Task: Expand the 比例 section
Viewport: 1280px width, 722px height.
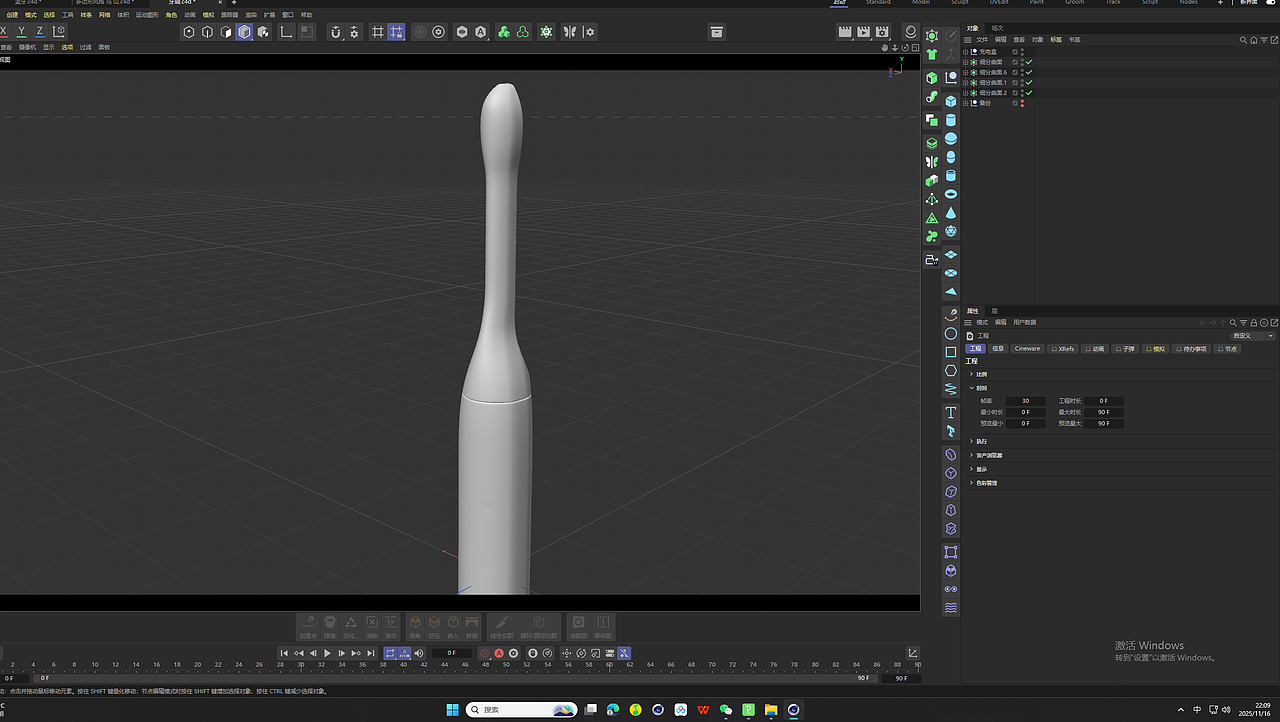Action: pos(971,374)
